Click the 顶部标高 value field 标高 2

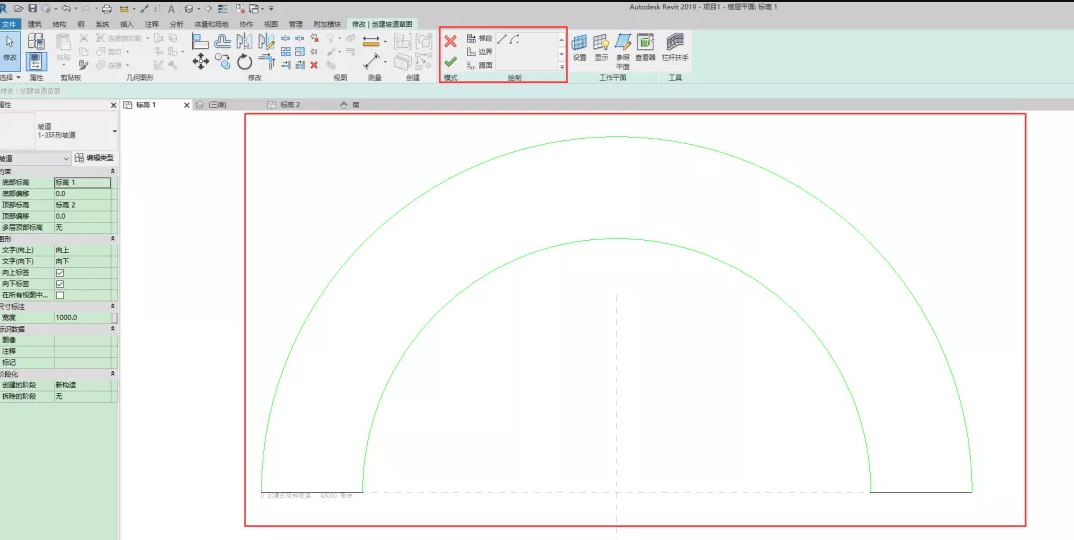point(82,205)
